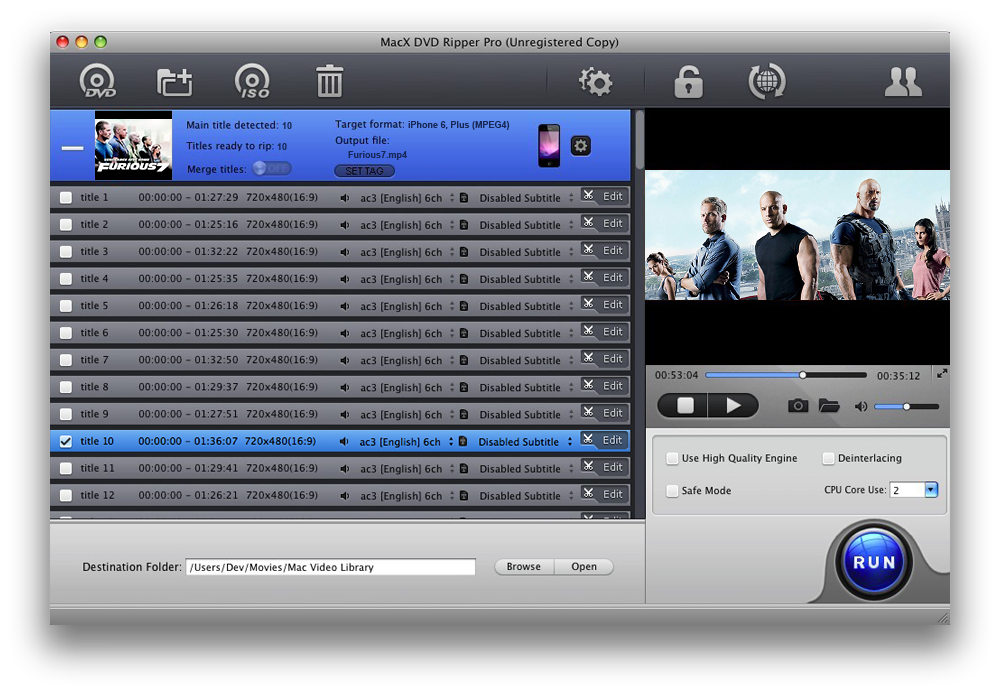Viewport: 1000px width, 693px height.
Task: Check the title 1 checkbox
Action: (x=66, y=198)
